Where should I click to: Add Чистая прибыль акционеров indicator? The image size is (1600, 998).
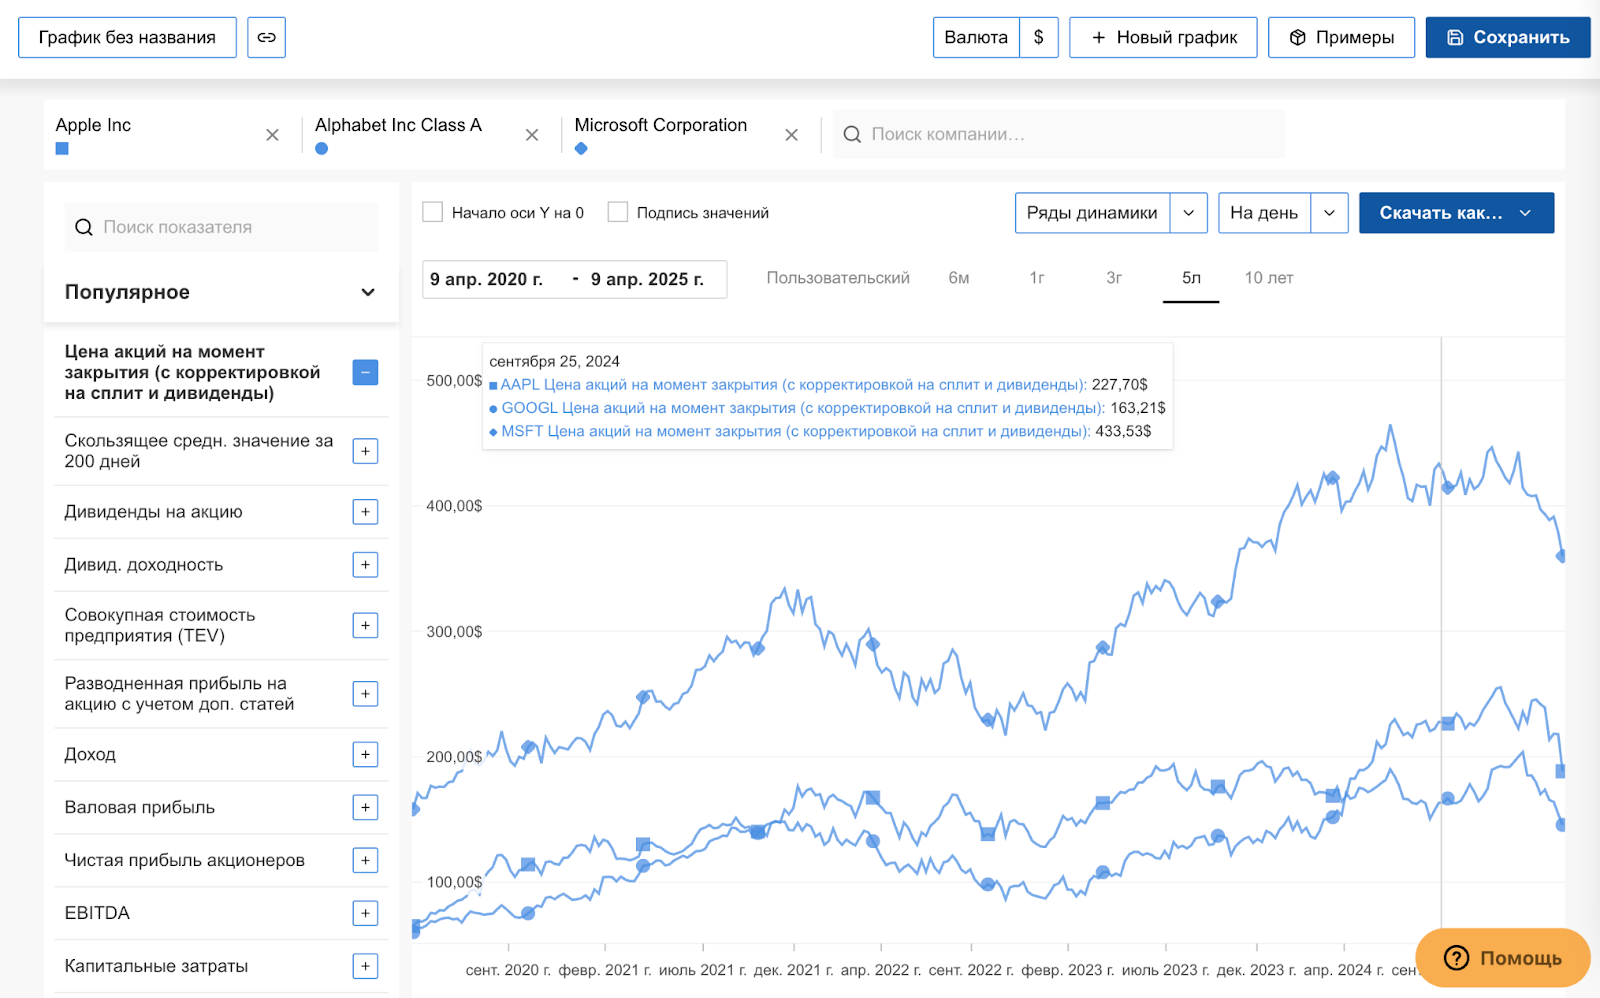pos(365,860)
